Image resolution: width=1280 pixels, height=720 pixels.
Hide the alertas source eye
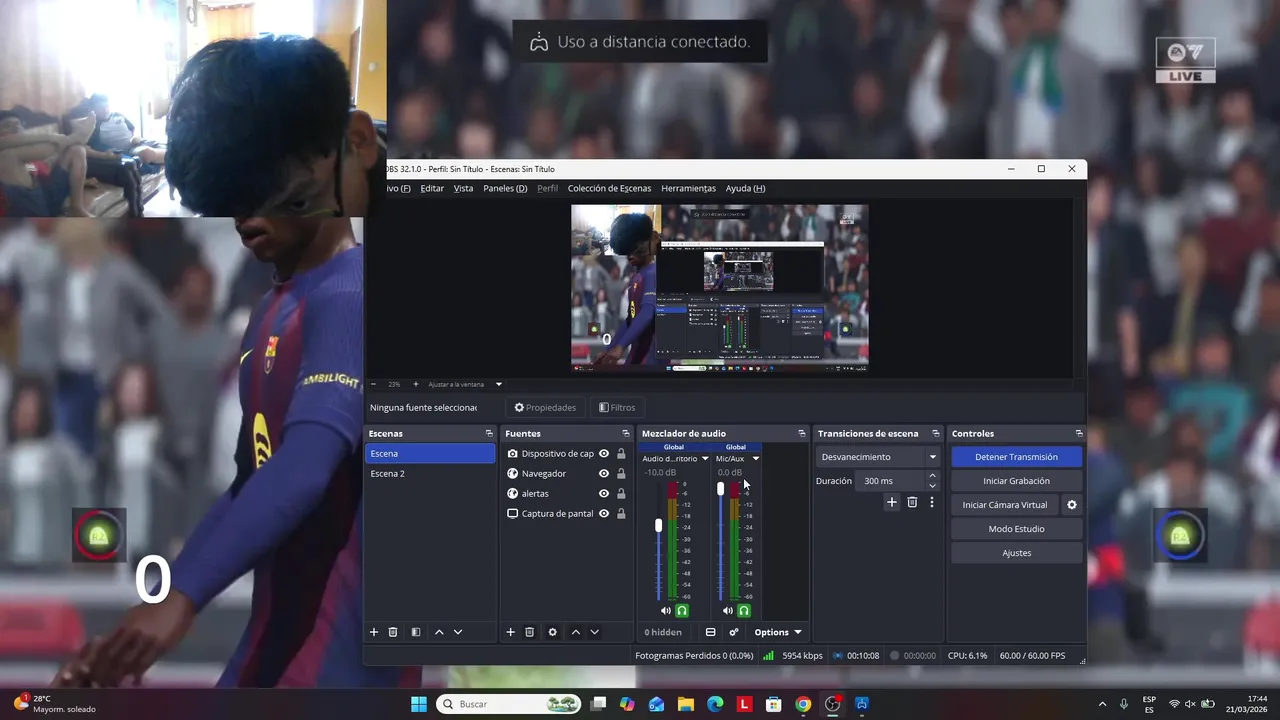click(x=604, y=493)
